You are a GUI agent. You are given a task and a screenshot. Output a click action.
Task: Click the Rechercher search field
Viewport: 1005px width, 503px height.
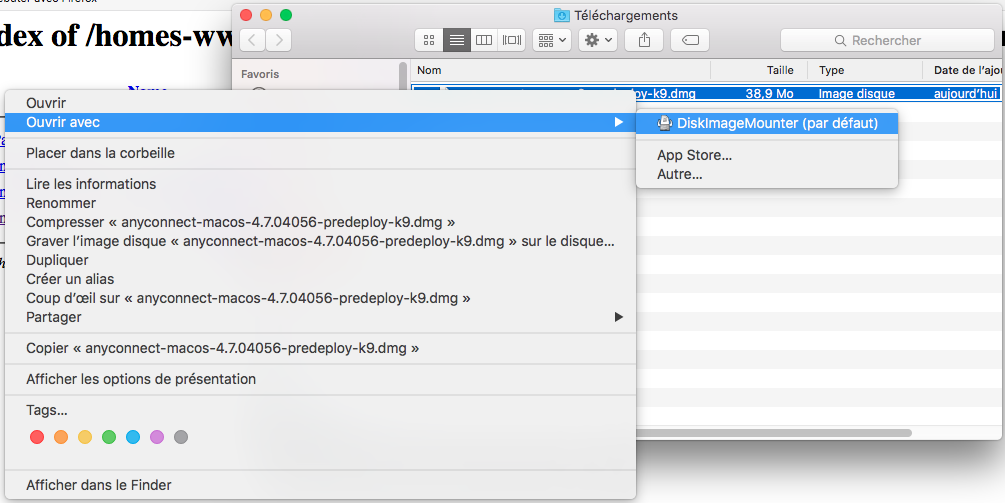(x=886, y=40)
